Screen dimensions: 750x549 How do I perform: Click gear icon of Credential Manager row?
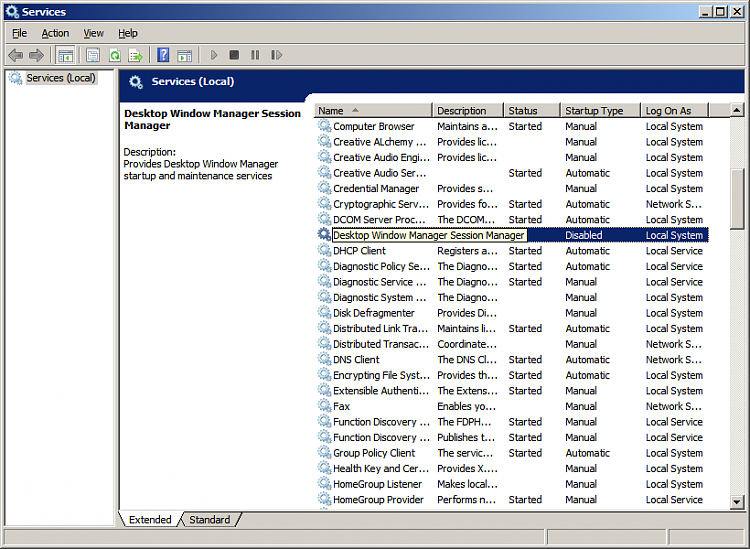pos(324,188)
